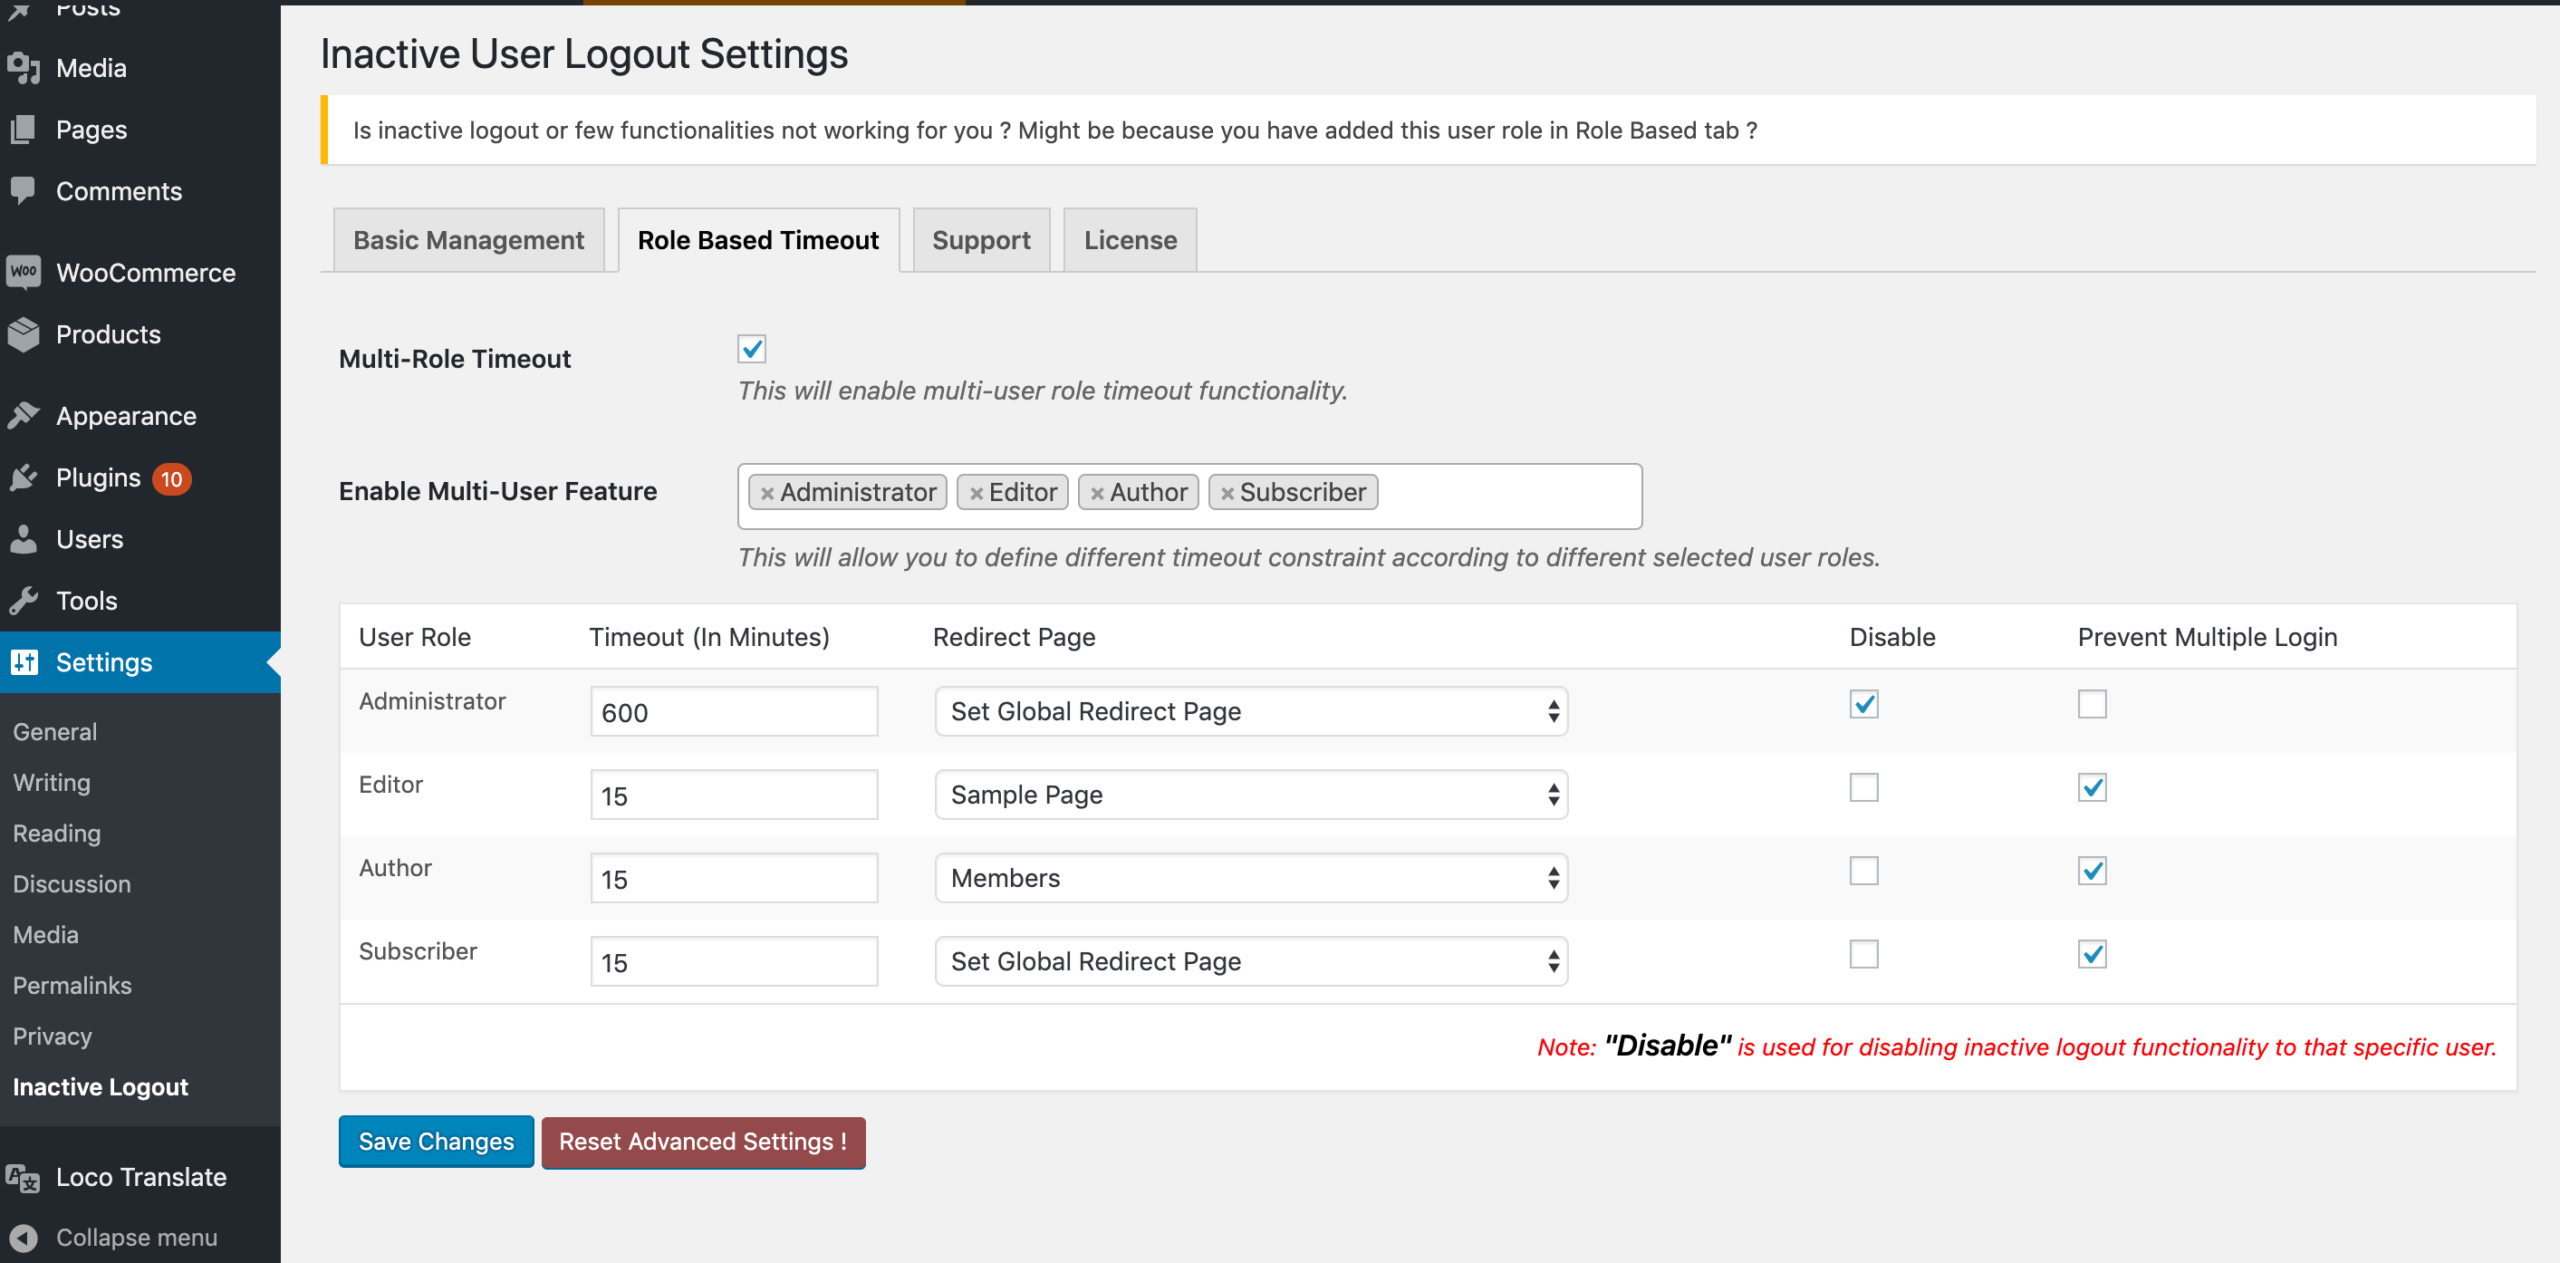Toggle the Multi-Role Timeout checkbox
The height and width of the screenshot is (1263, 2560).
[x=753, y=349]
